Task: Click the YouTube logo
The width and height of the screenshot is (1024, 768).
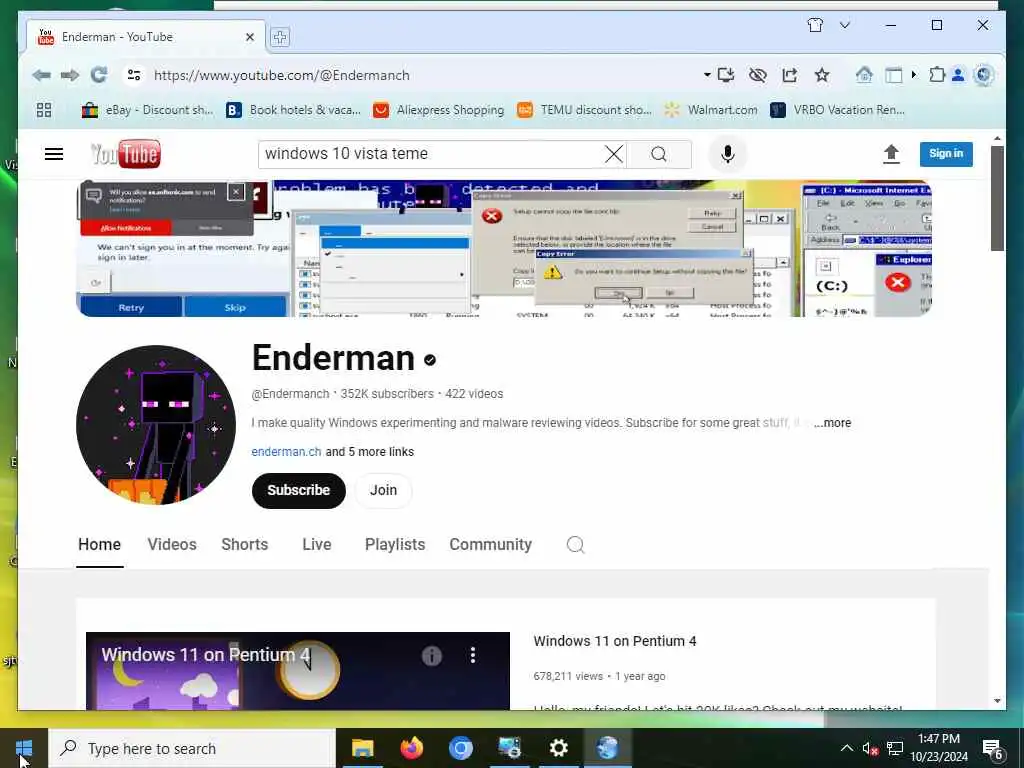Action: click(125, 154)
